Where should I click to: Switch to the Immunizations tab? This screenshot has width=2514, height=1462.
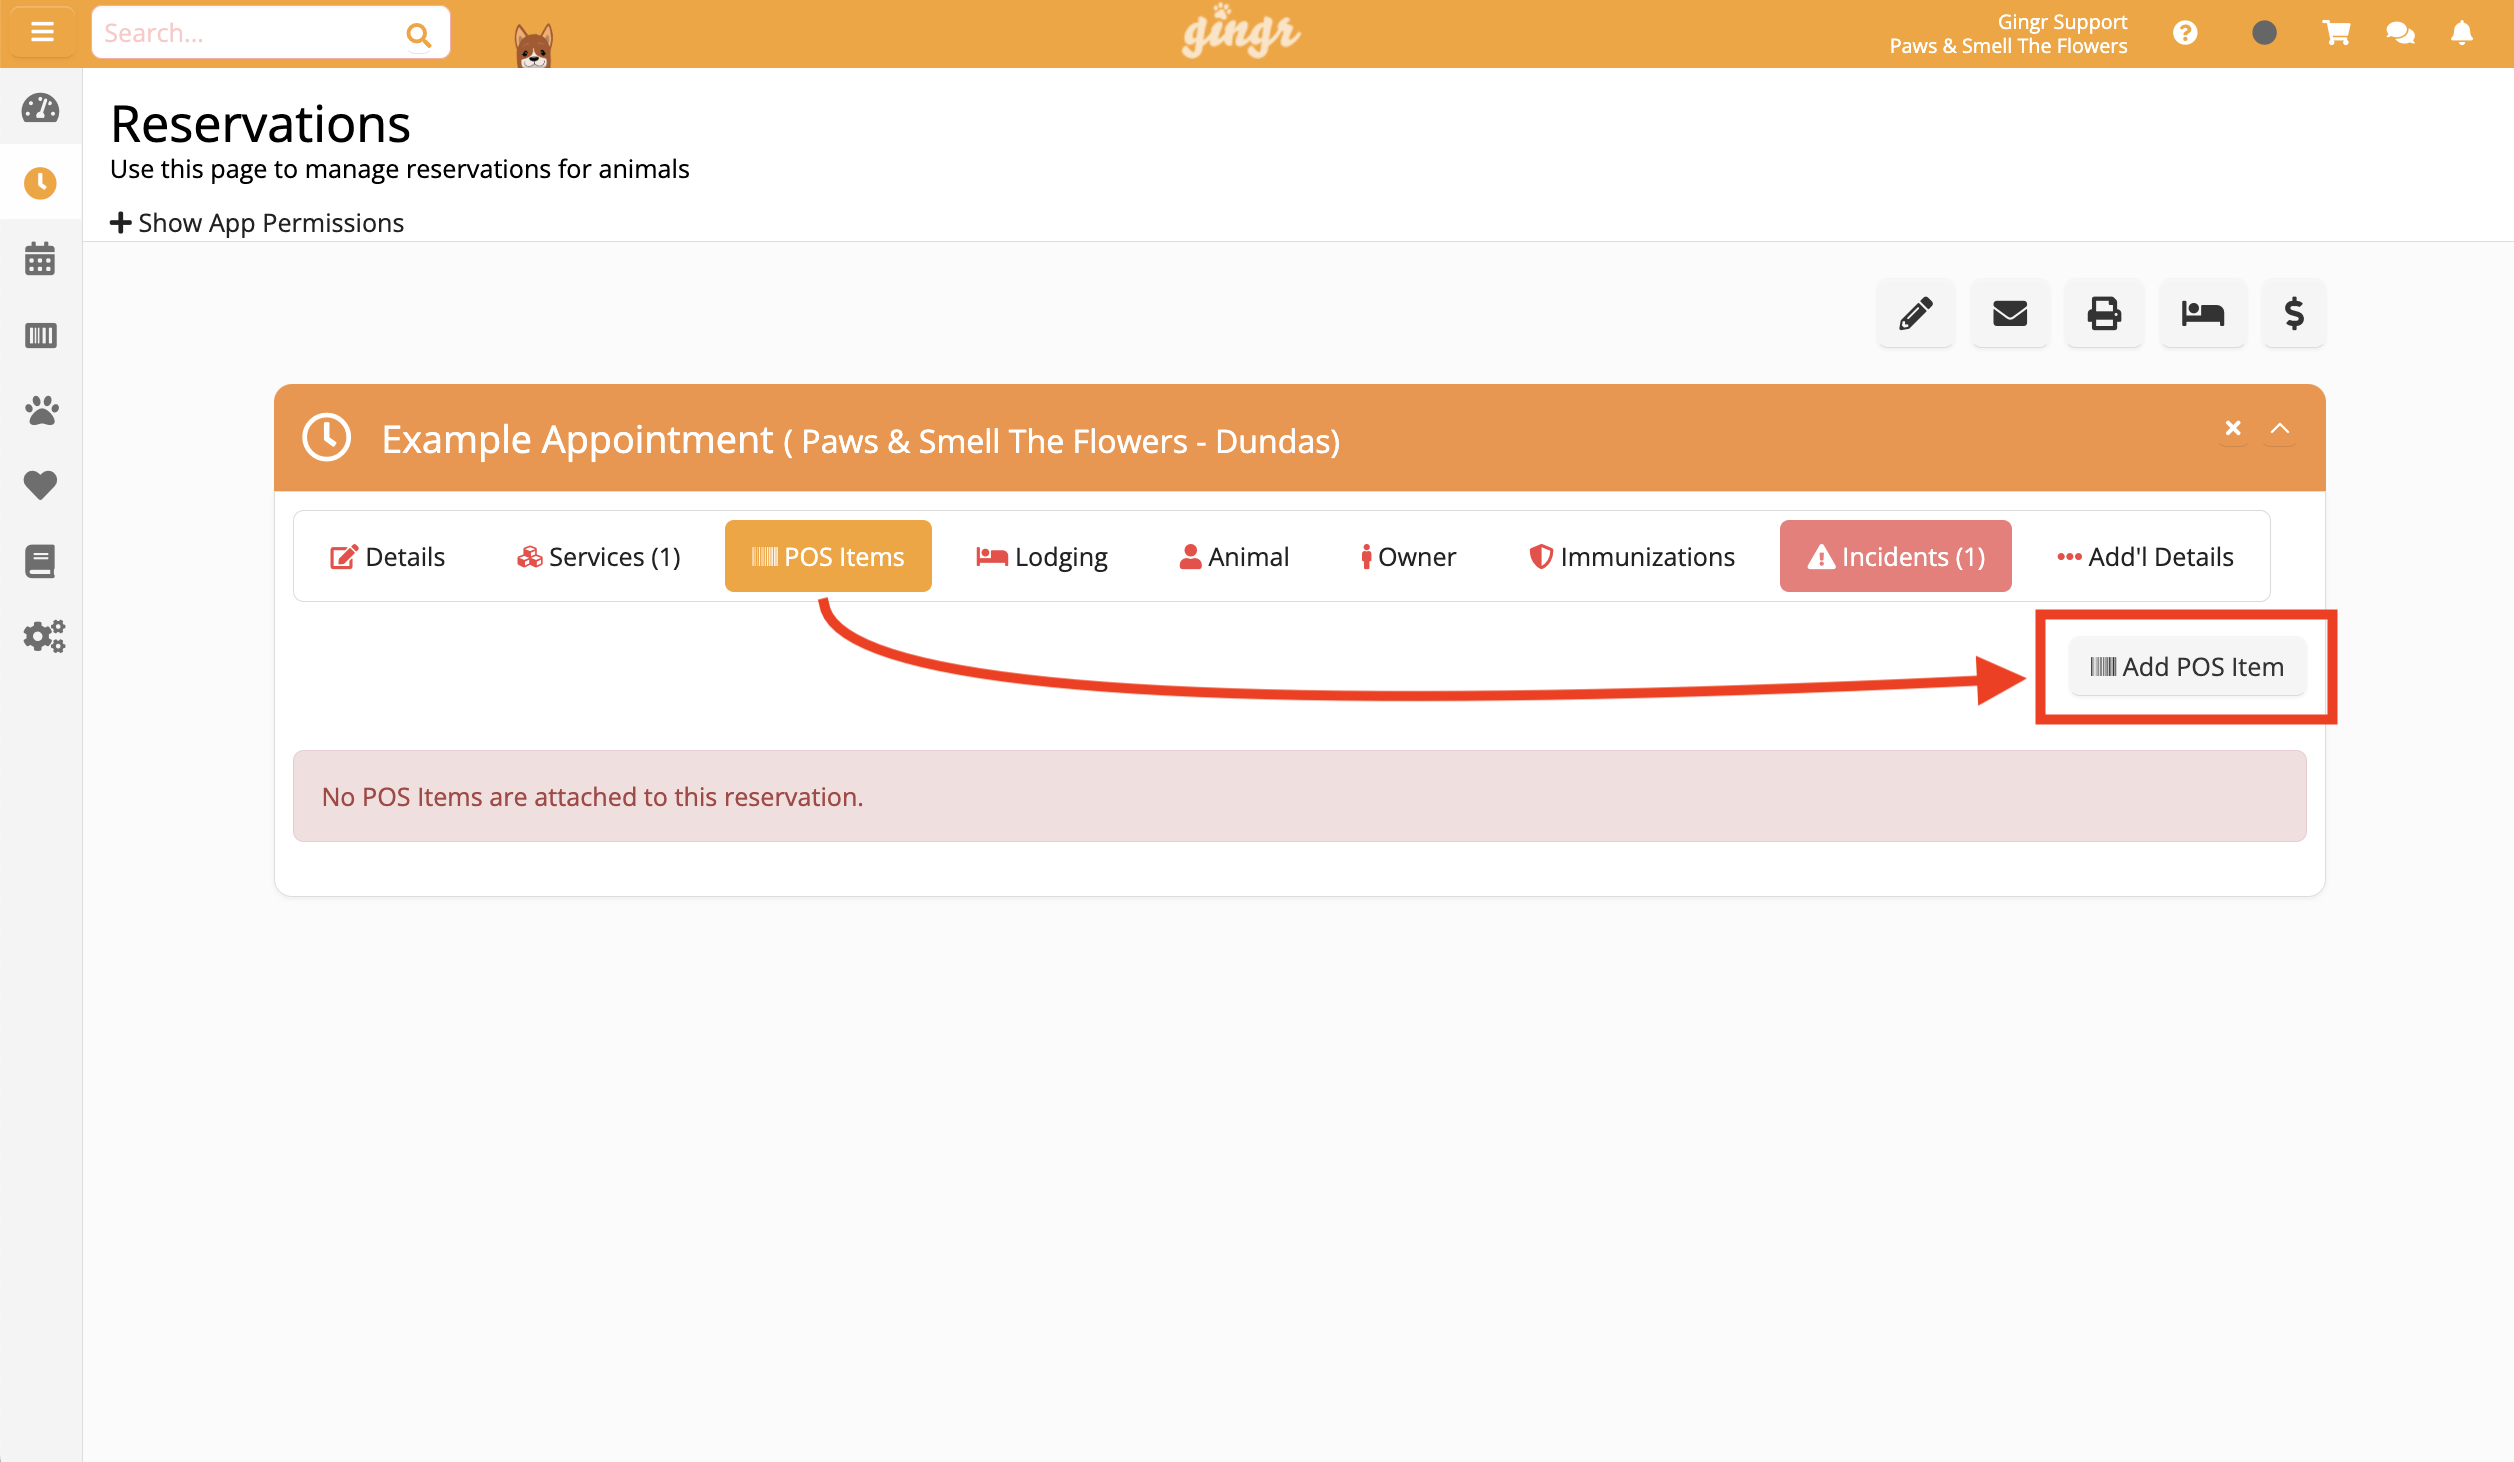pyautogui.click(x=1631, y=556)
